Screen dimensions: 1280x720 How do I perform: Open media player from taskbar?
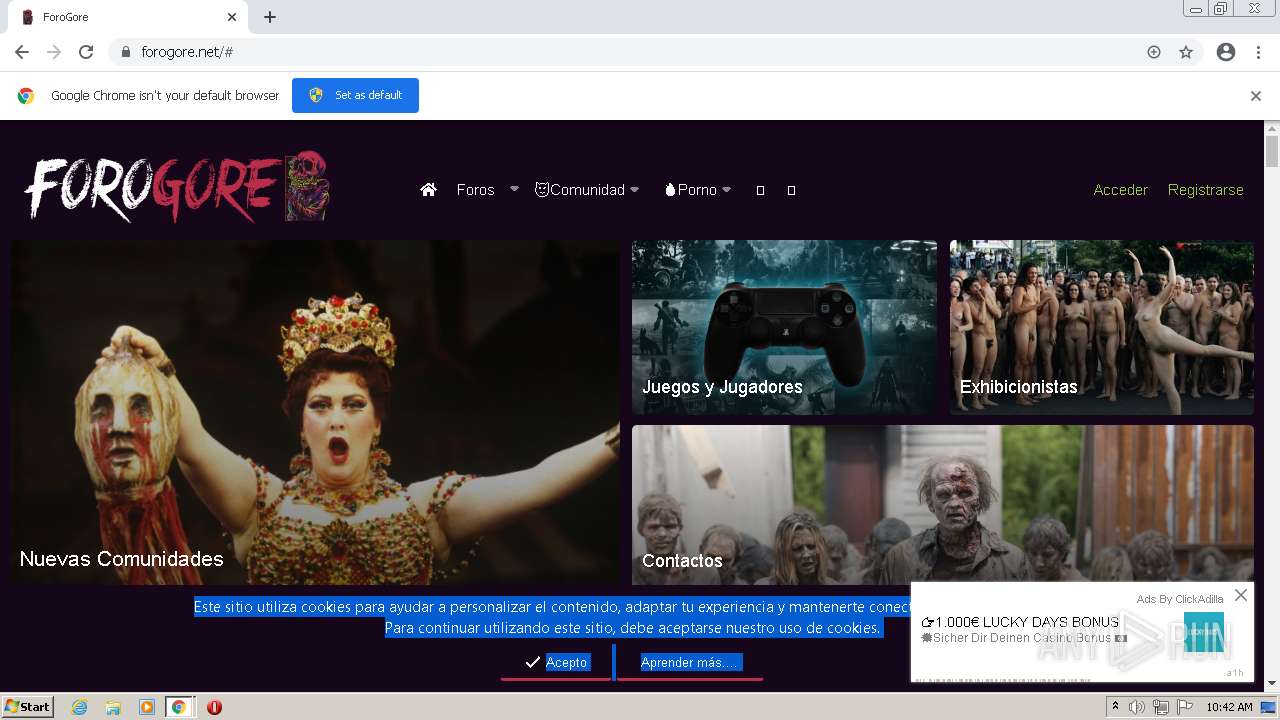point(147,707)
